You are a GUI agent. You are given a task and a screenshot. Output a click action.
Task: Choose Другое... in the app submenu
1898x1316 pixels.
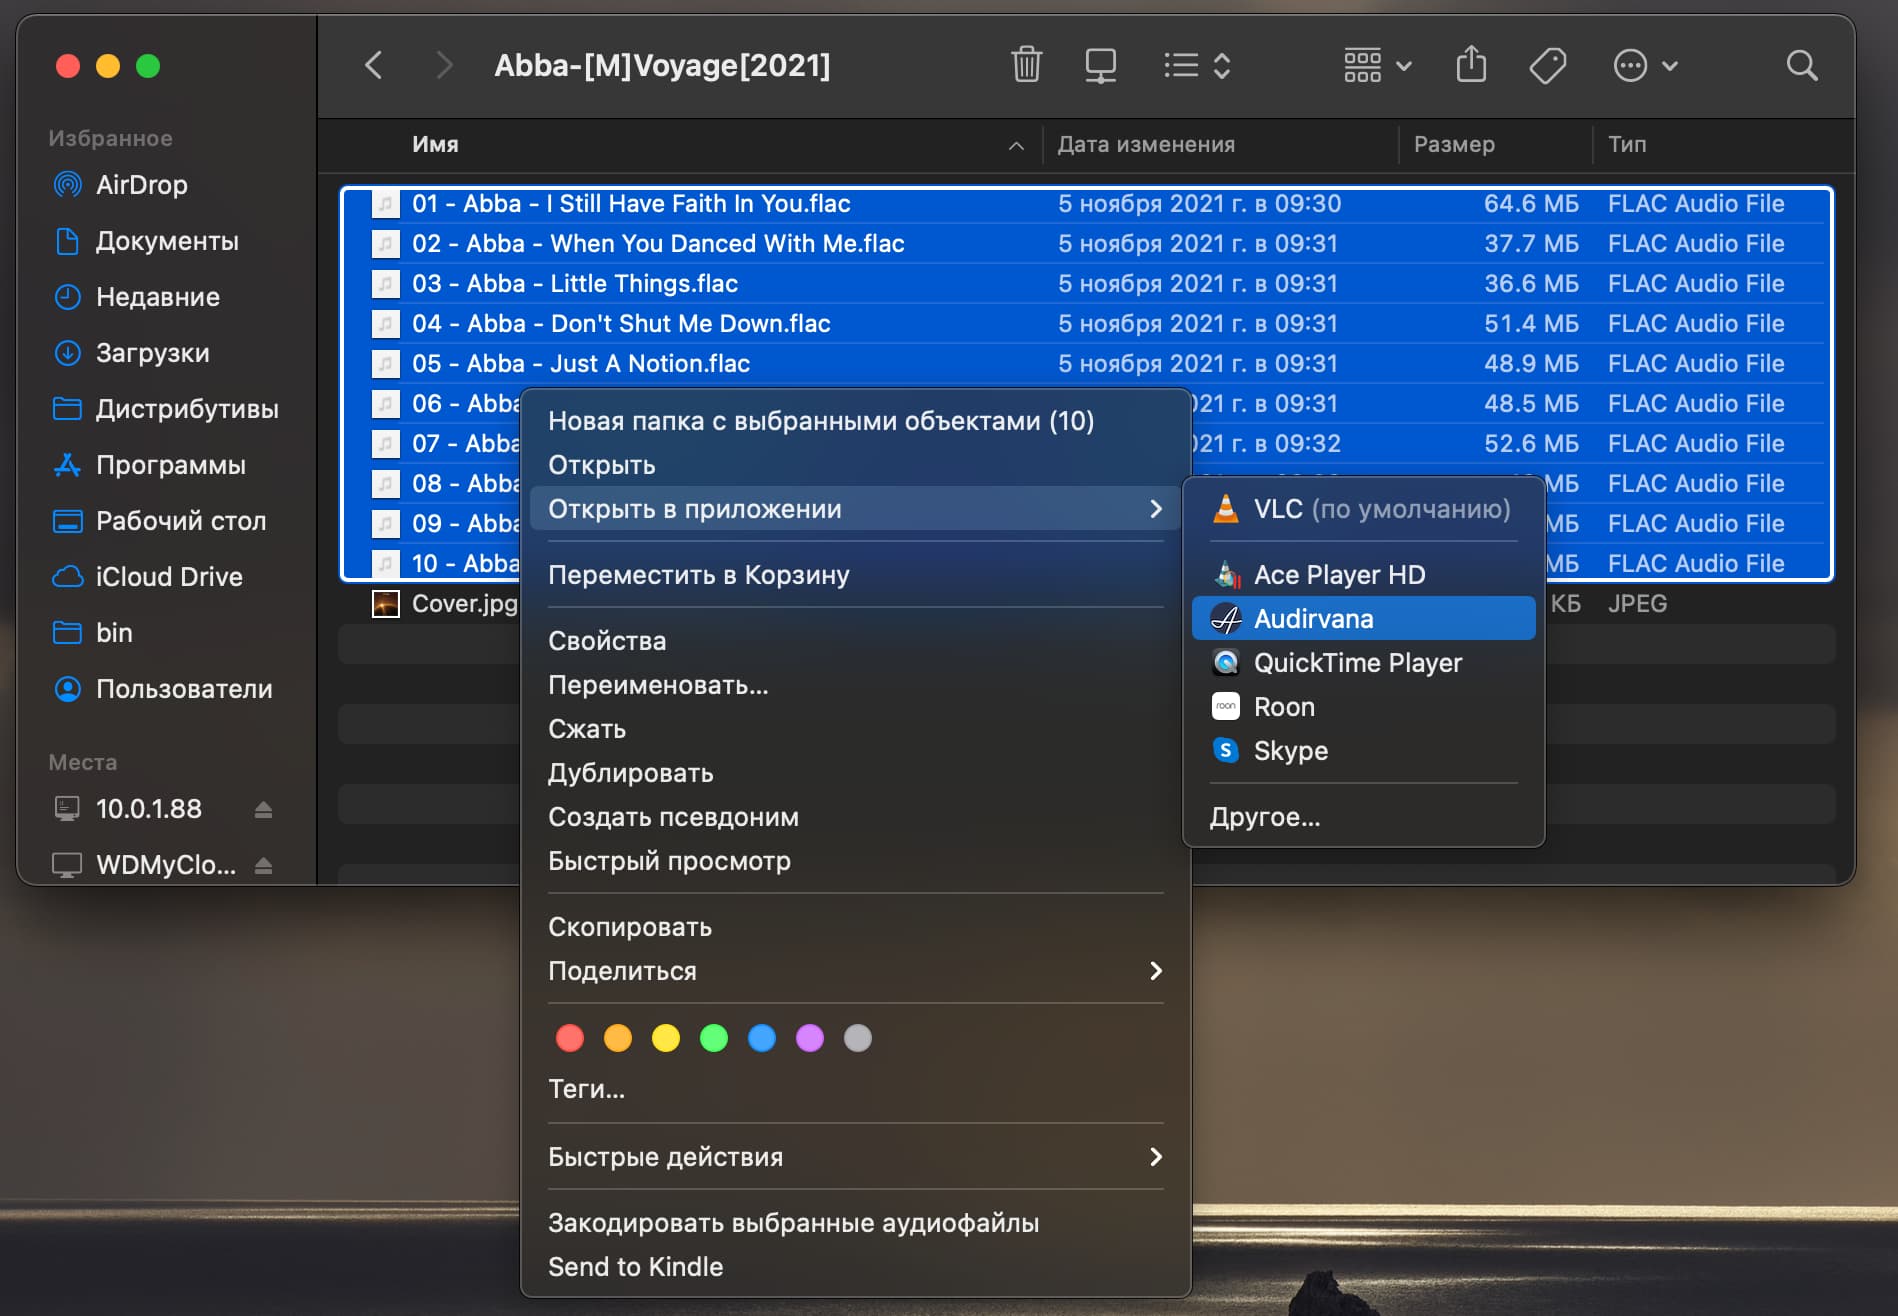point(1364,817)
